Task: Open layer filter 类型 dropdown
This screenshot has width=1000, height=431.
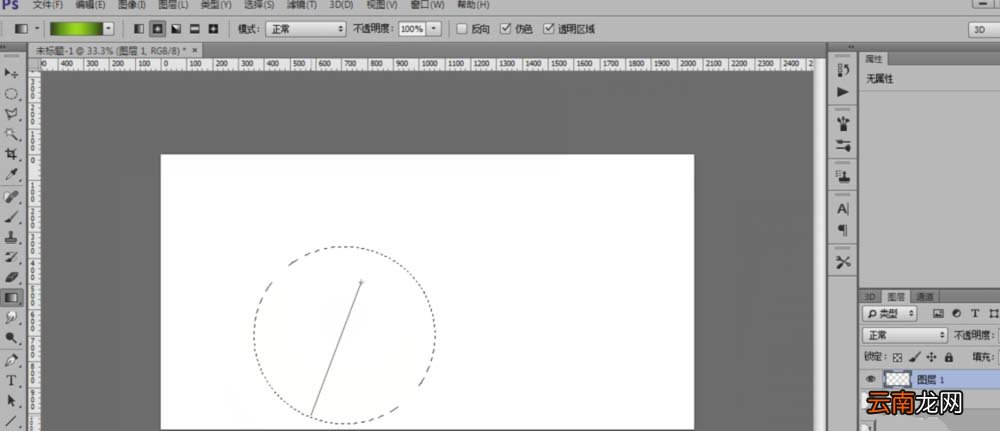Action: [890, 313]
